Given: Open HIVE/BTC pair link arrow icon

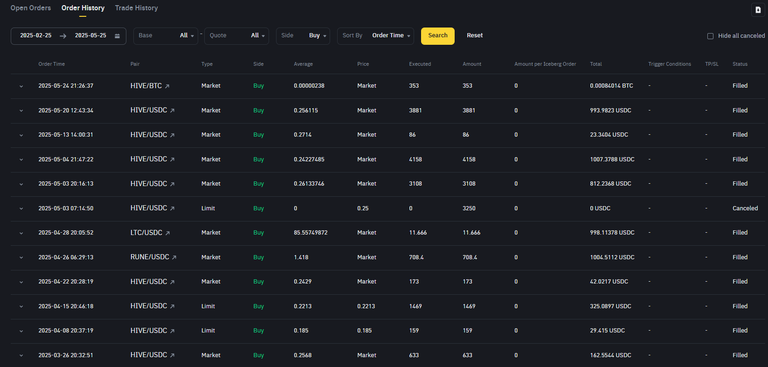Looking at the screenshot, I should [167, 86].
